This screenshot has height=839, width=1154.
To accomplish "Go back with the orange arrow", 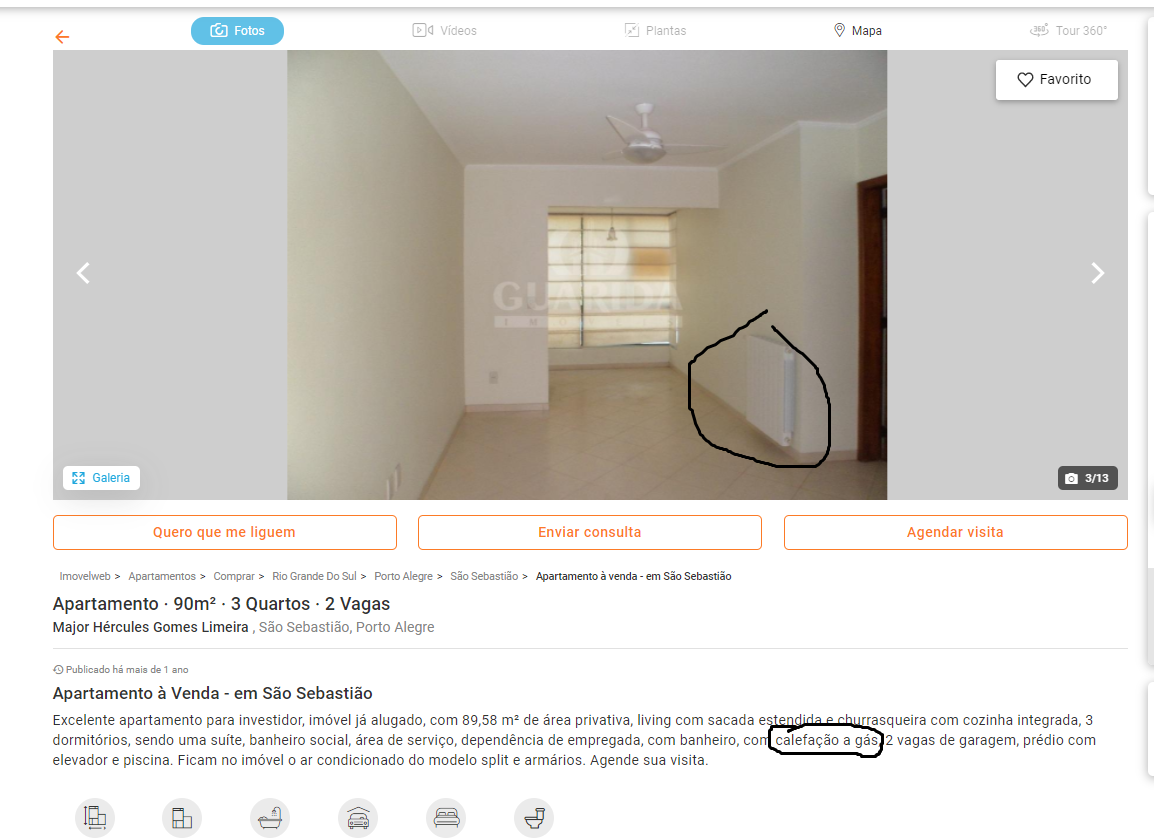I will tap(62, 37).
